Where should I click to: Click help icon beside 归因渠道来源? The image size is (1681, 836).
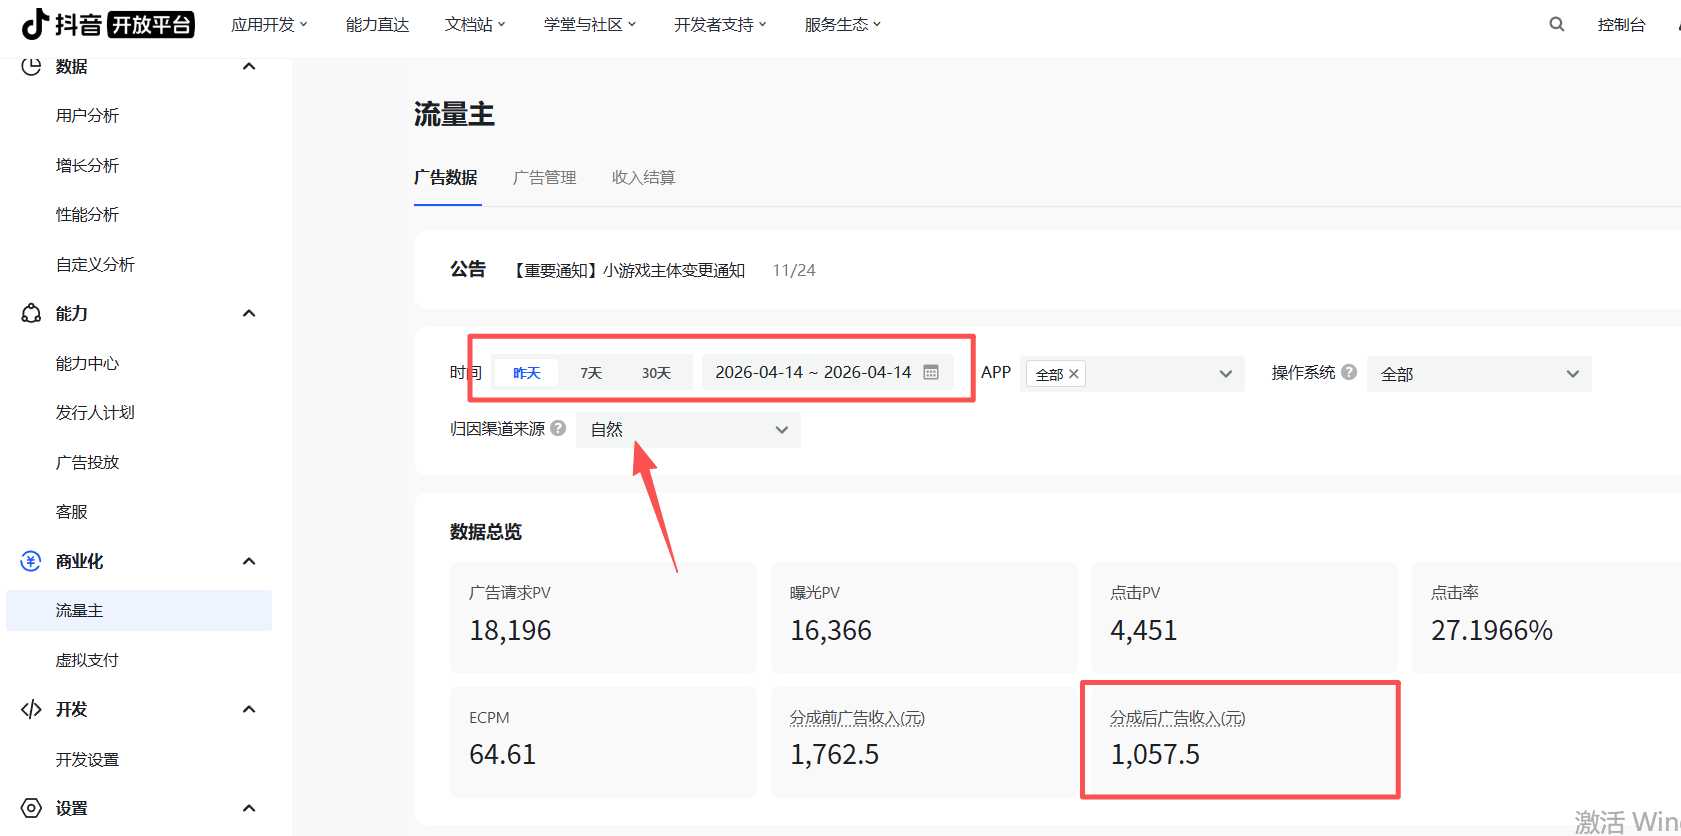click(558, 428)
